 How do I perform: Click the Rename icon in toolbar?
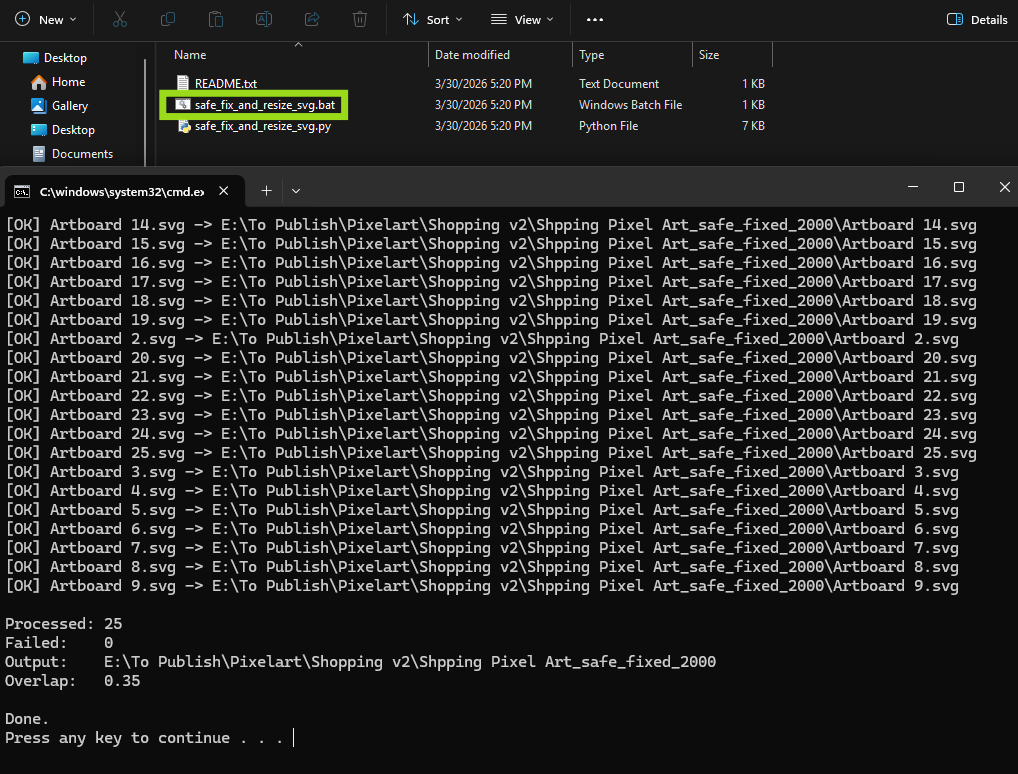[x=263, y=19]
